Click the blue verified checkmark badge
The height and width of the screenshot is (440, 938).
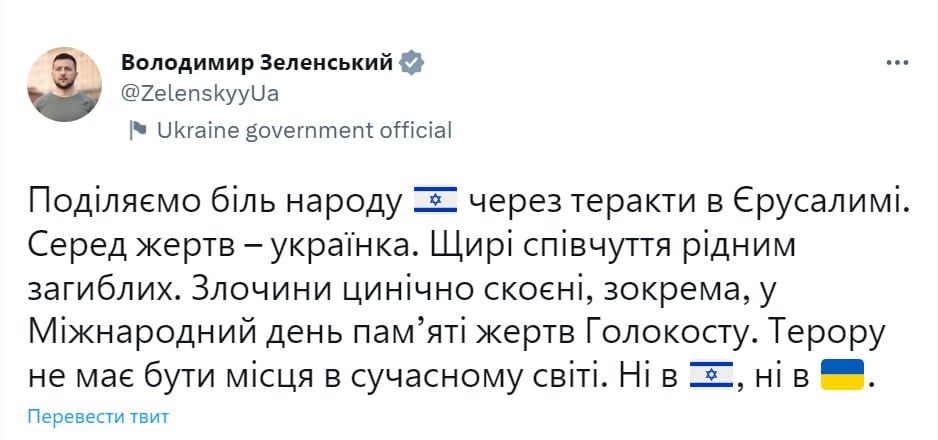coord(412,63)
